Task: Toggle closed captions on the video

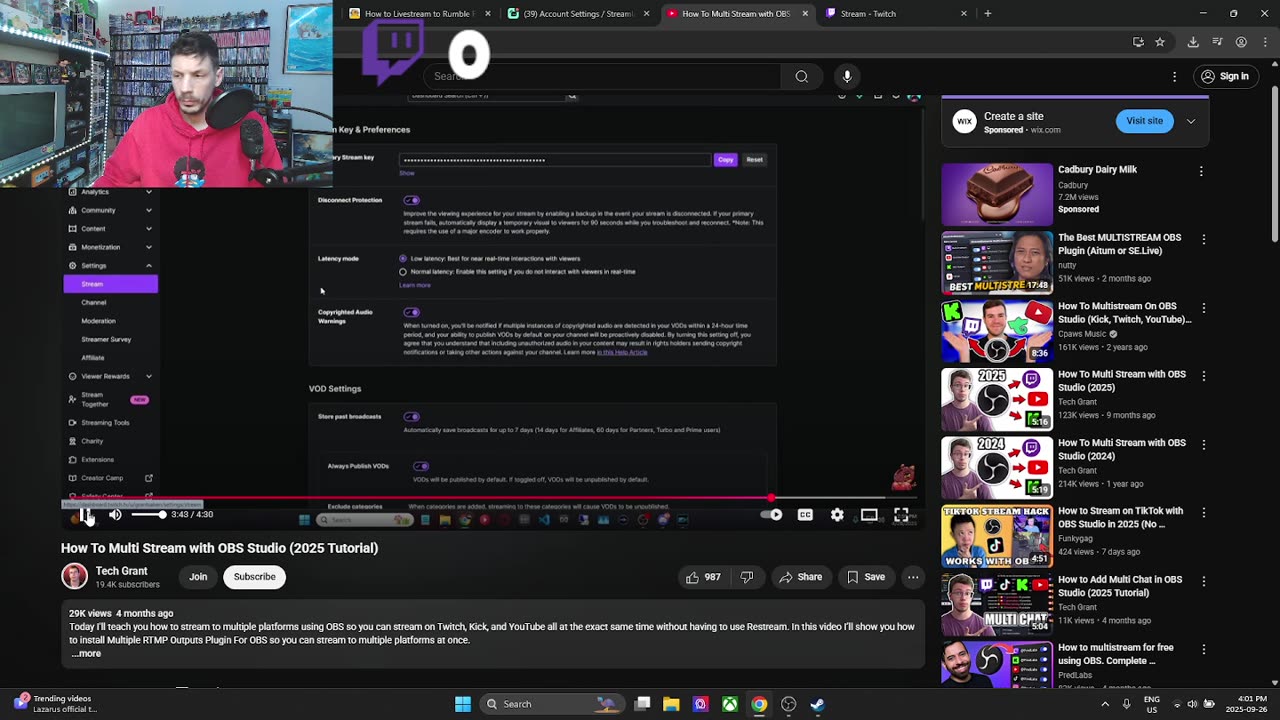Action: coord(805,515)
